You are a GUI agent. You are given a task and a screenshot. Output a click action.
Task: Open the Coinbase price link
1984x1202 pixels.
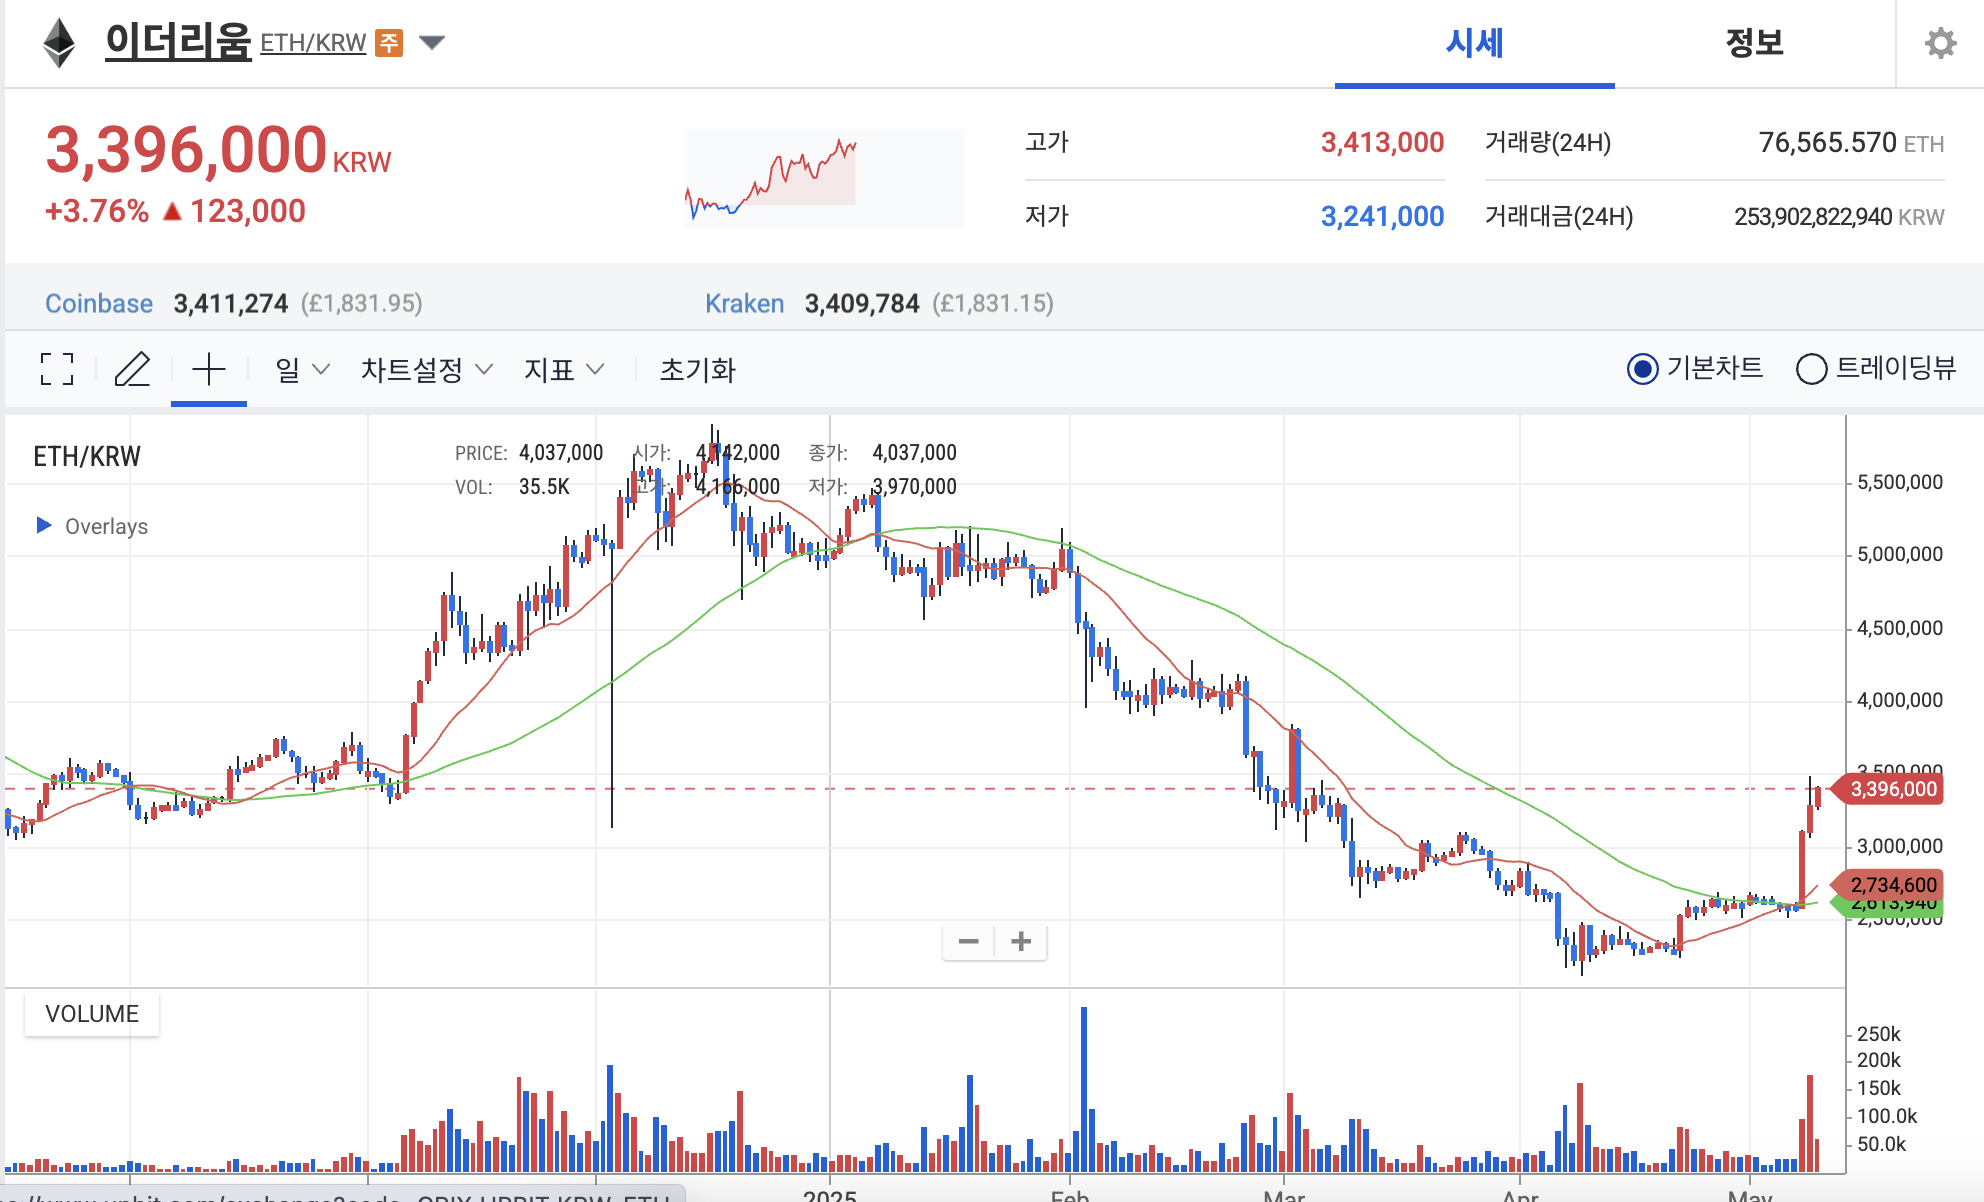[99, 303]
